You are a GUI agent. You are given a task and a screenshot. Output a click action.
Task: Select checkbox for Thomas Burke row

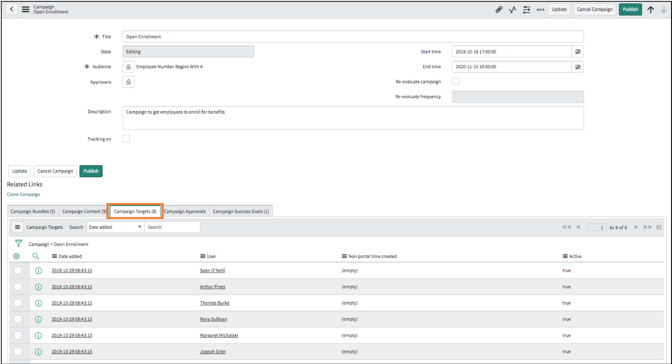(x=18, y=303)
